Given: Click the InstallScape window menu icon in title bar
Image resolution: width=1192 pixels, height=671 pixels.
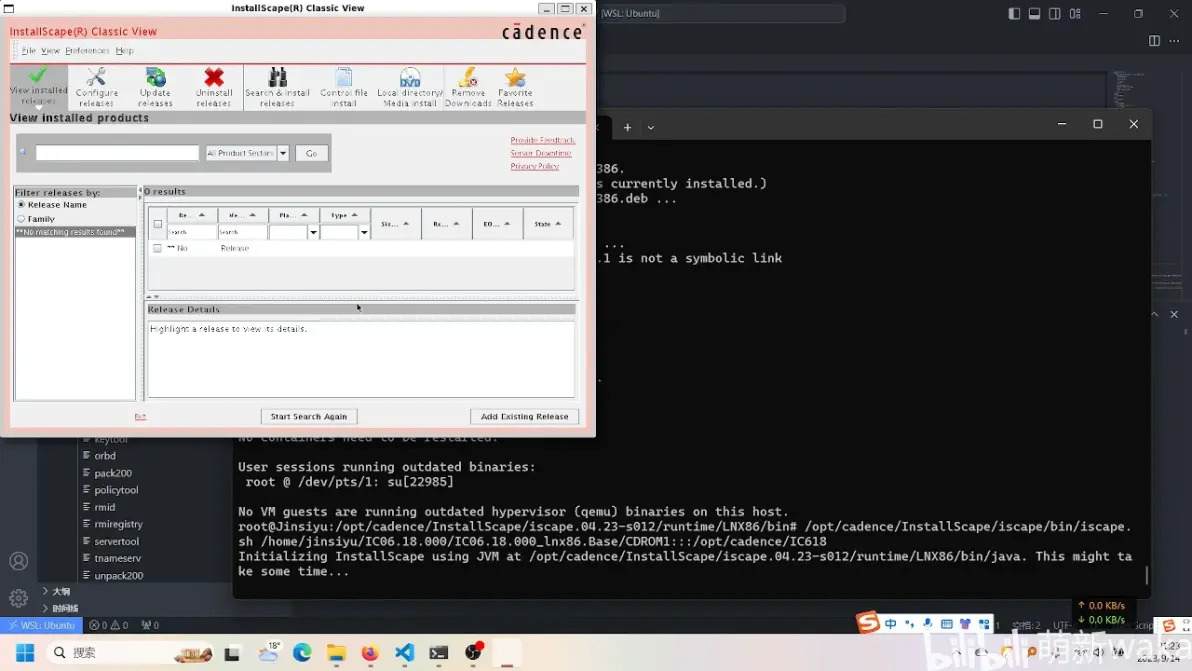Looking at the screenshot, I should (9, 8).
